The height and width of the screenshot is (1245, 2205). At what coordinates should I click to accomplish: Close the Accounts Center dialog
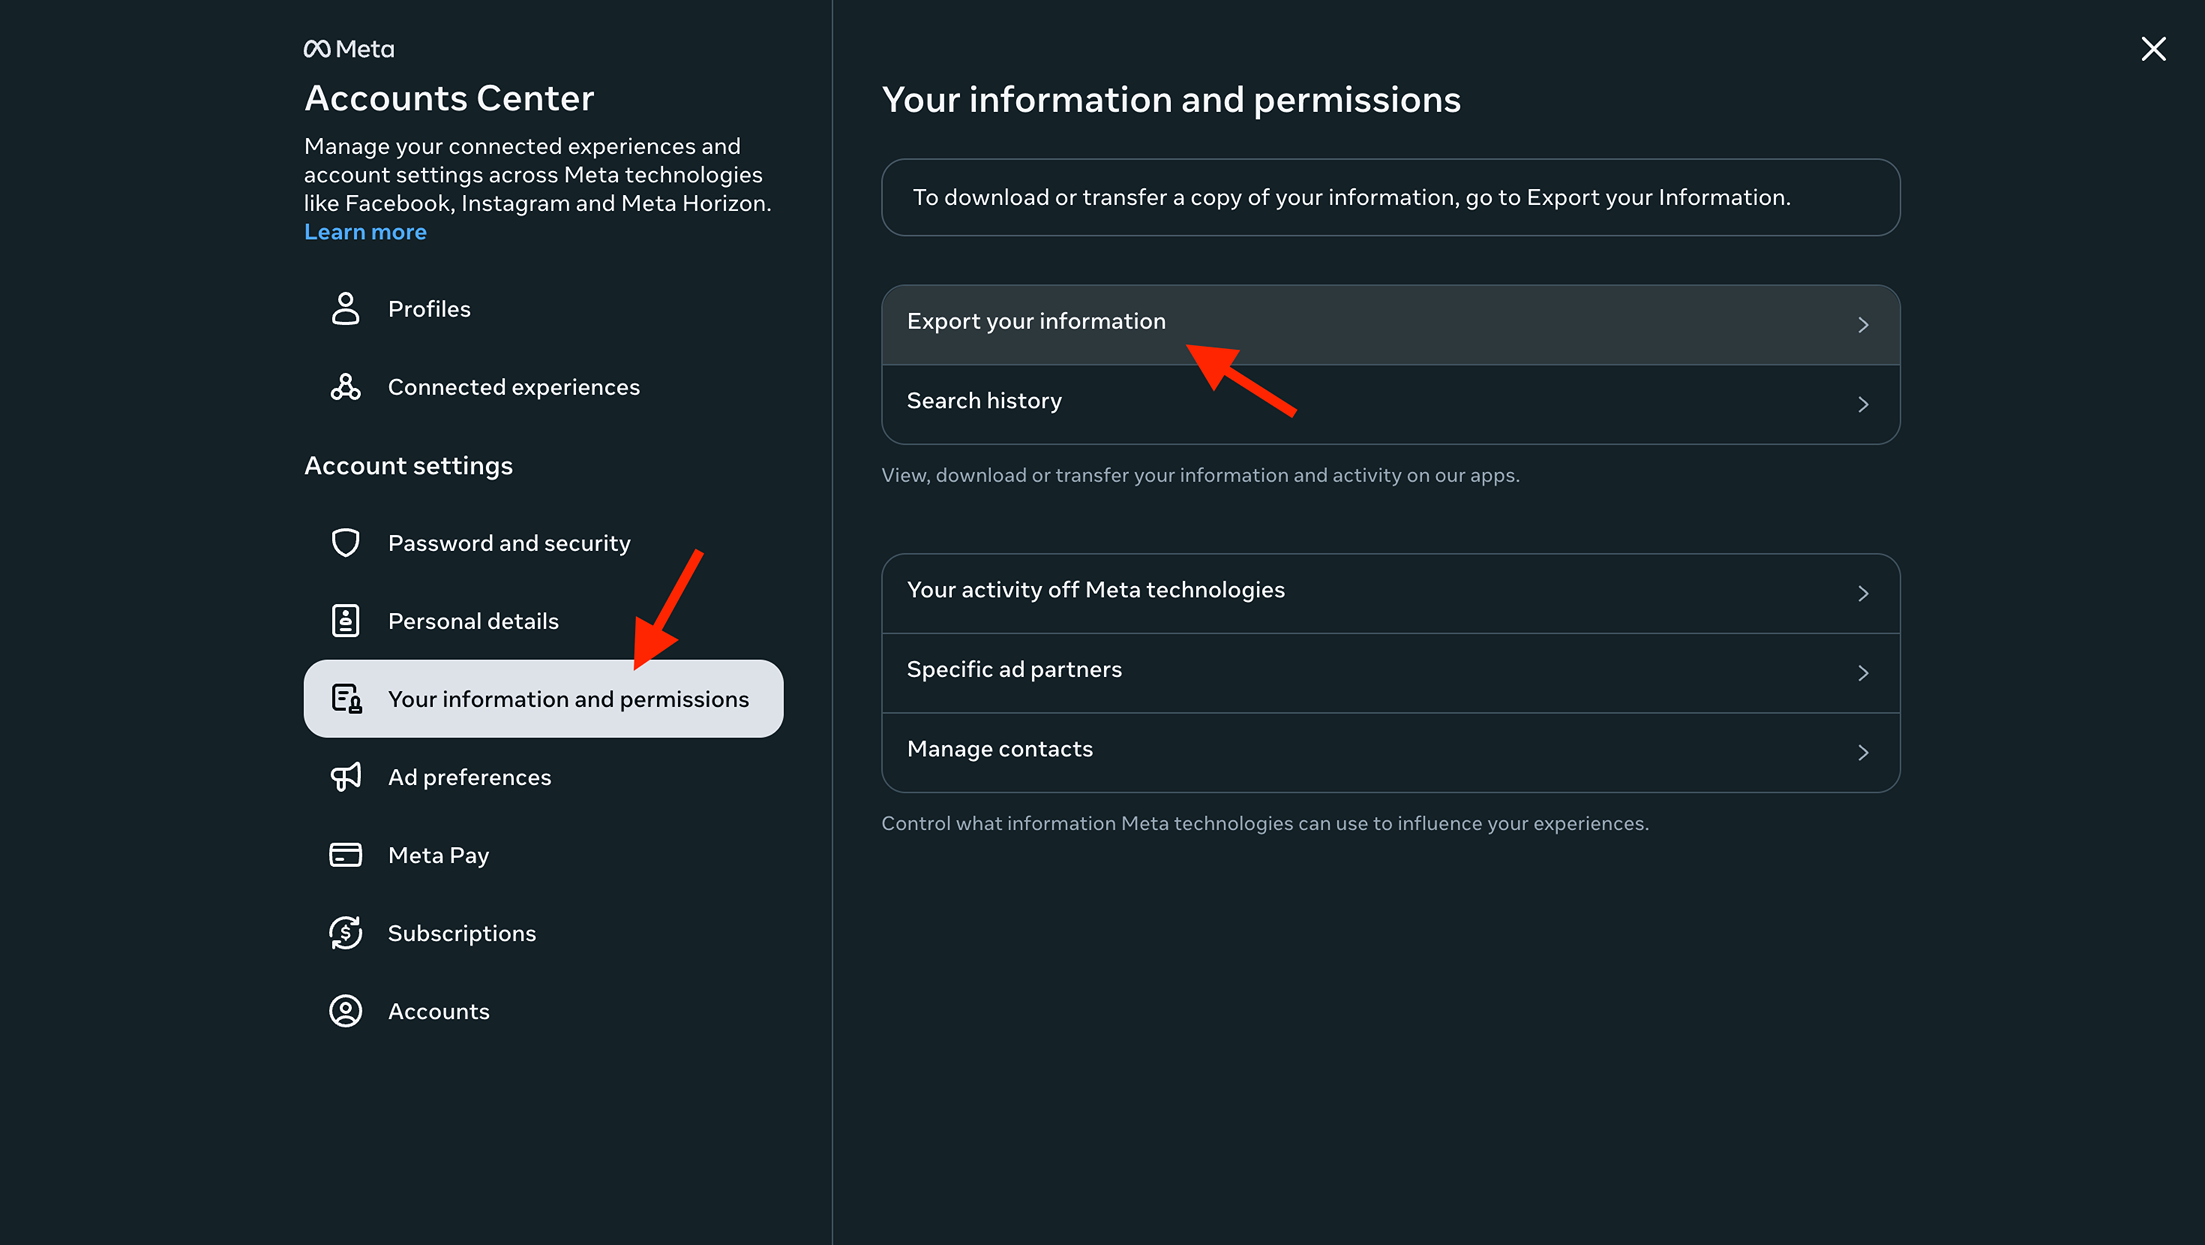pyautogui.click(x=2154, y=48)
